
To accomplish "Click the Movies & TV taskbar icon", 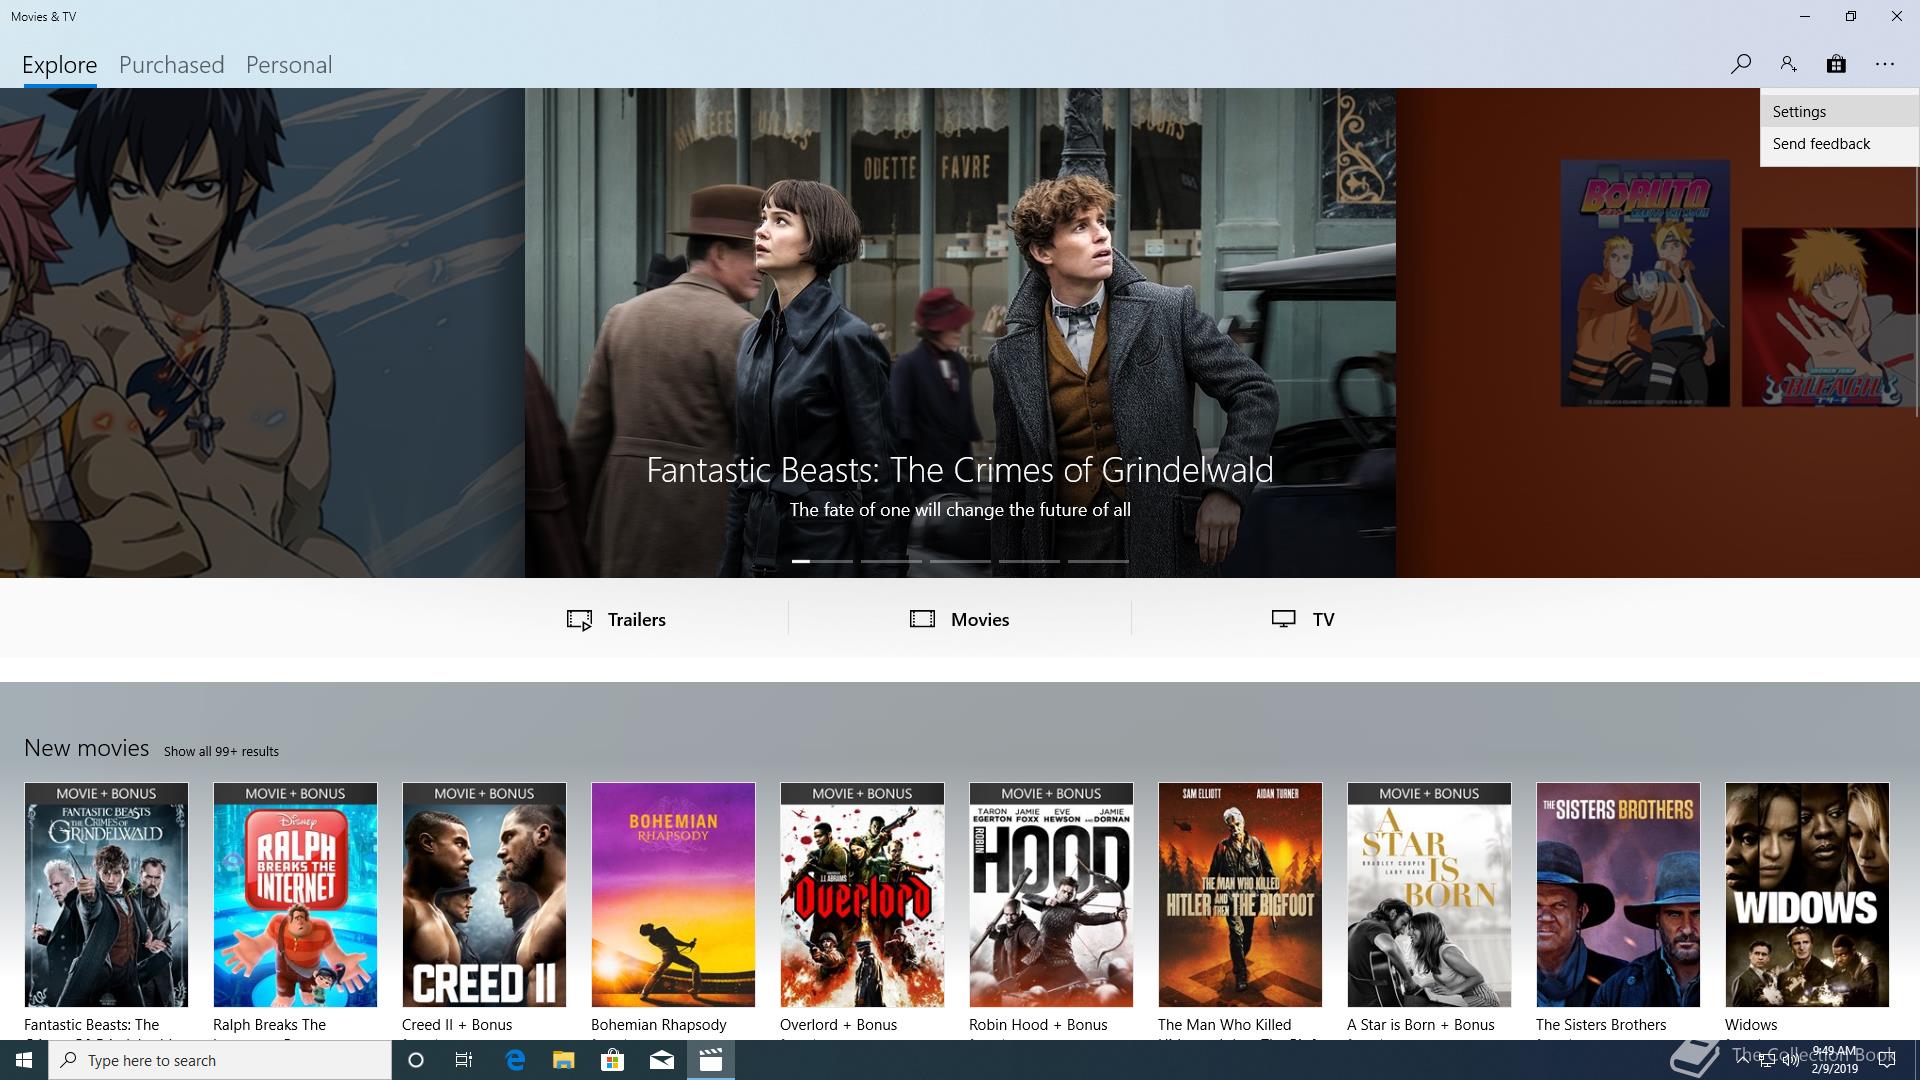I will (x=711, y=1060).
